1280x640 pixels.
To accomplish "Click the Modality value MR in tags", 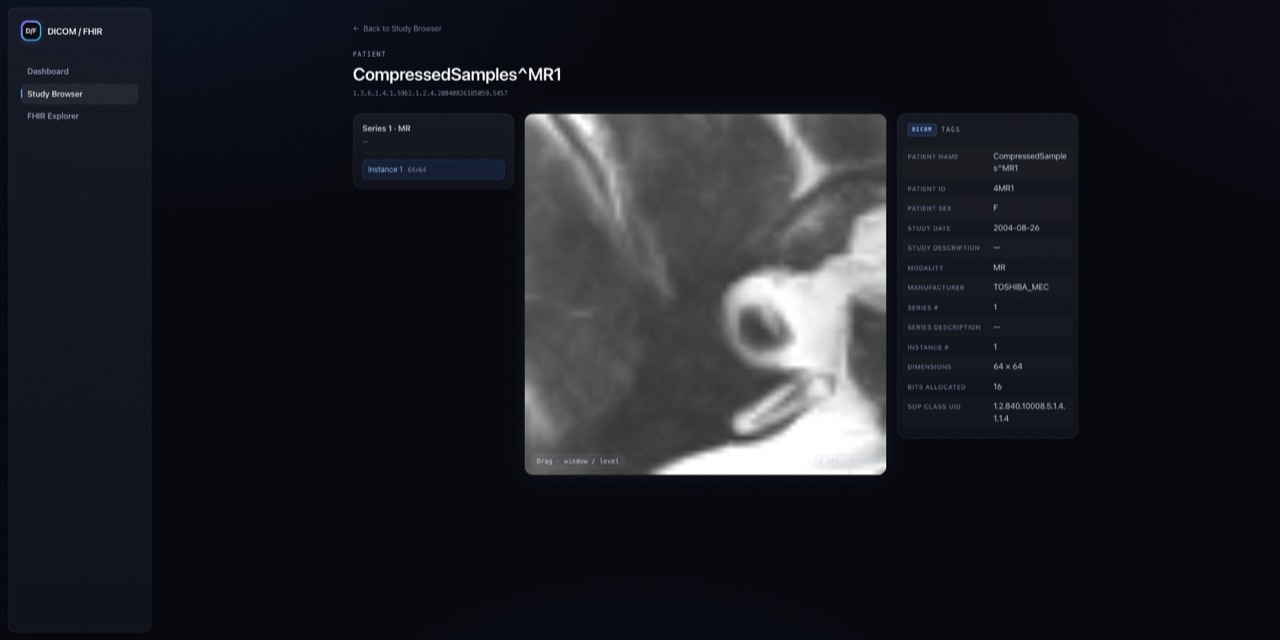I will click(999, 268).
